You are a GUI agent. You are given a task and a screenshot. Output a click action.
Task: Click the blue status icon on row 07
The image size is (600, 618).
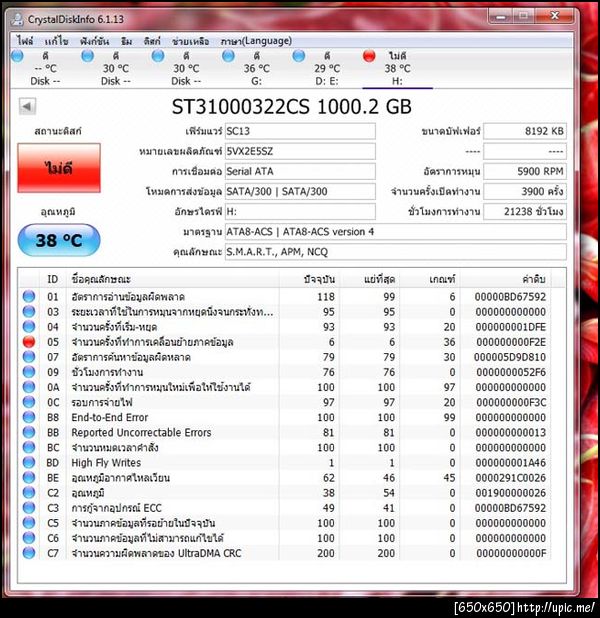point(29,357)
